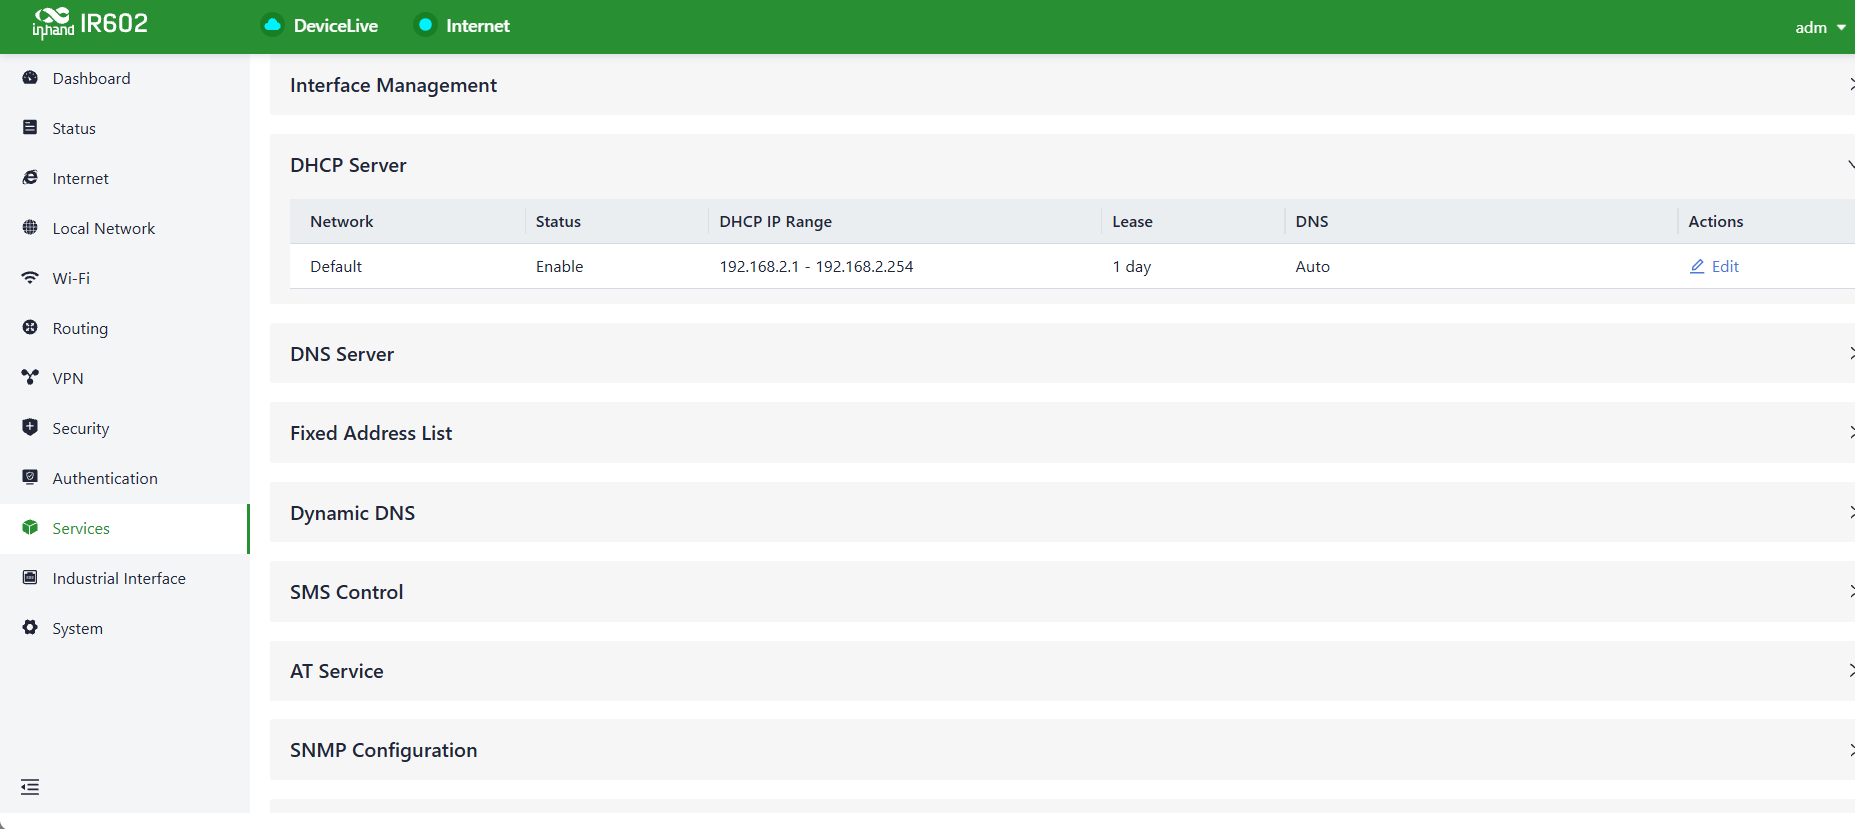This screenshot has width=1855, height=829.
Task: Click the Local Network globe icon
Action: [30, 228]
